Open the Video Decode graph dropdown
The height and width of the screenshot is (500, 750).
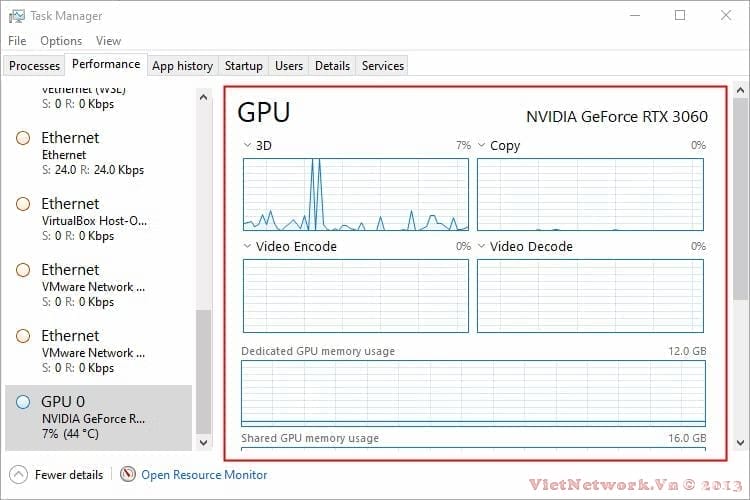click(x=482, y=246)
